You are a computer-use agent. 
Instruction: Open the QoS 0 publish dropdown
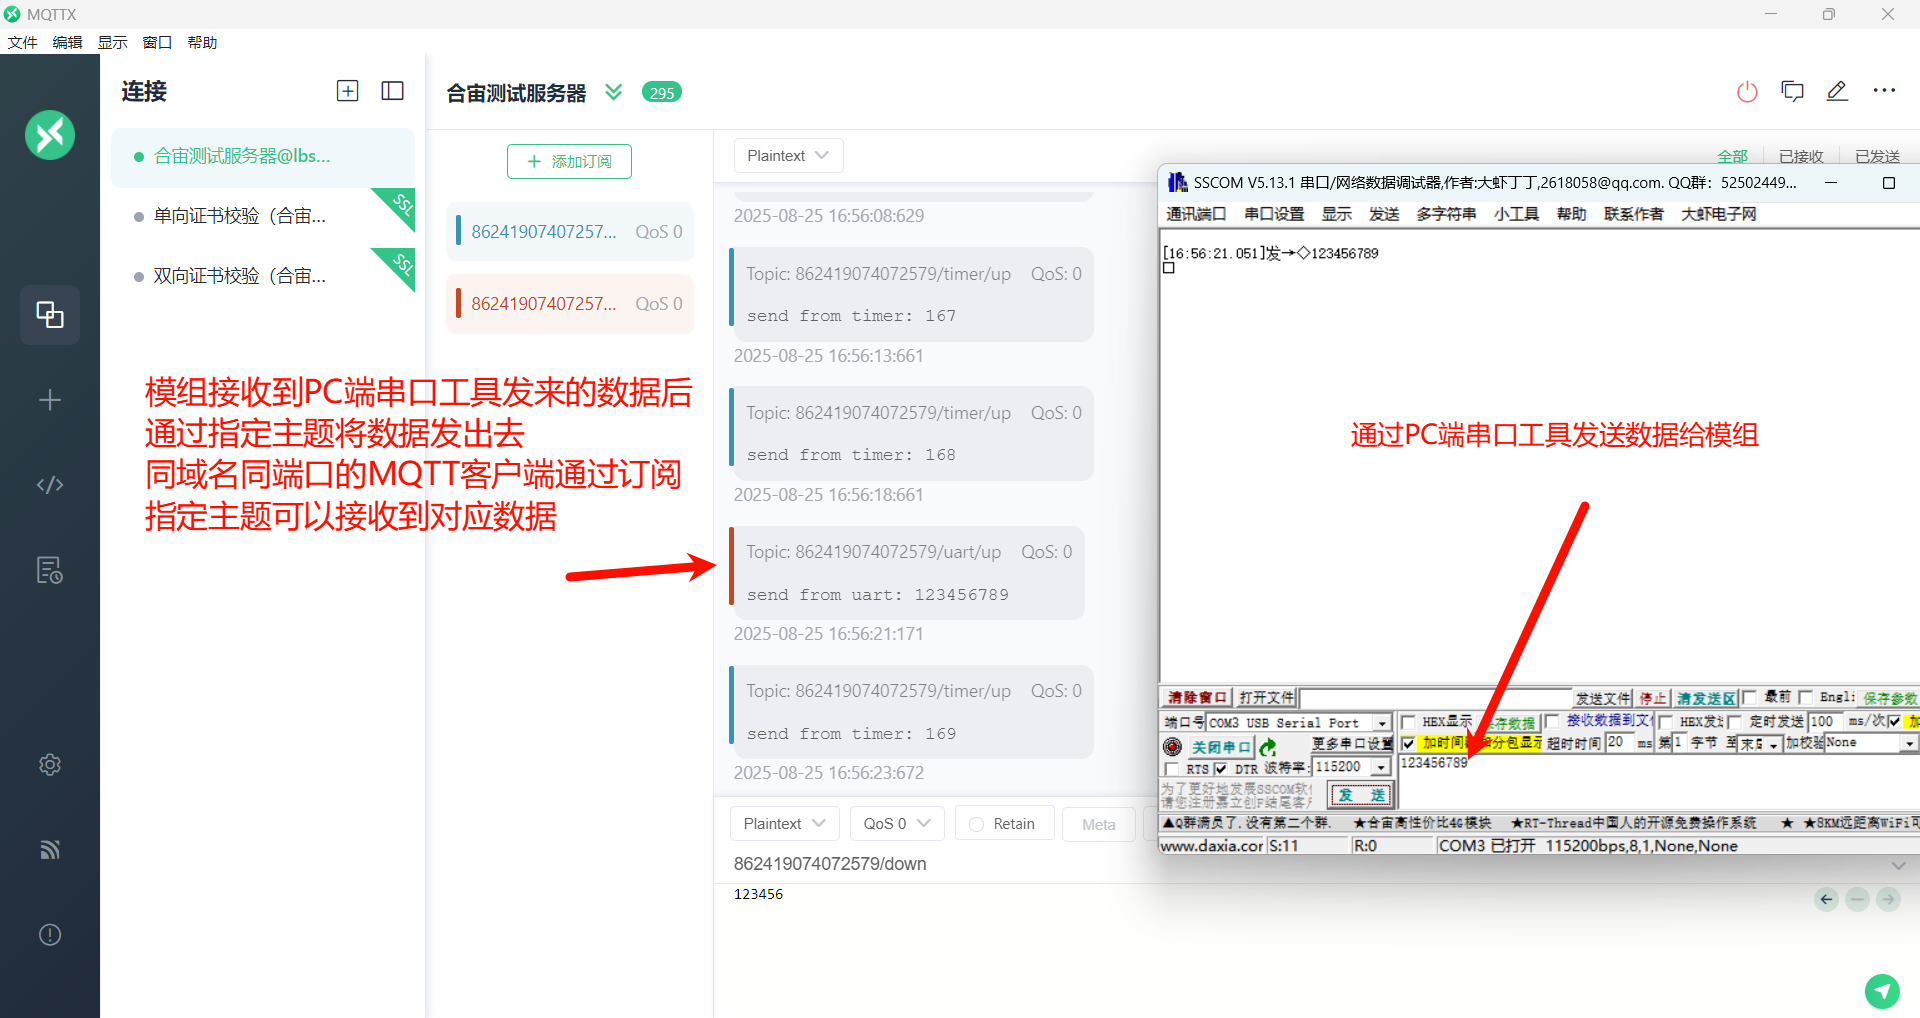pos(897,824)
